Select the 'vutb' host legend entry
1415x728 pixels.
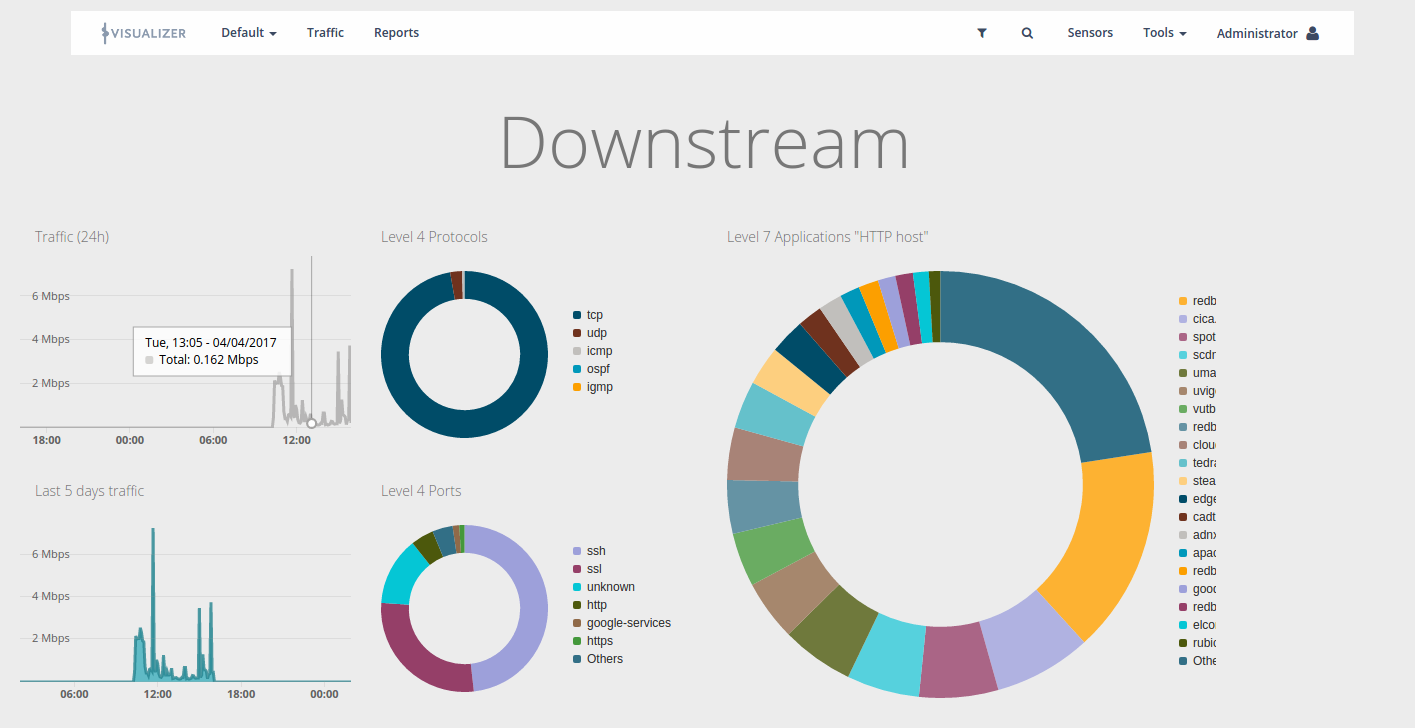tap(1197, 409)
